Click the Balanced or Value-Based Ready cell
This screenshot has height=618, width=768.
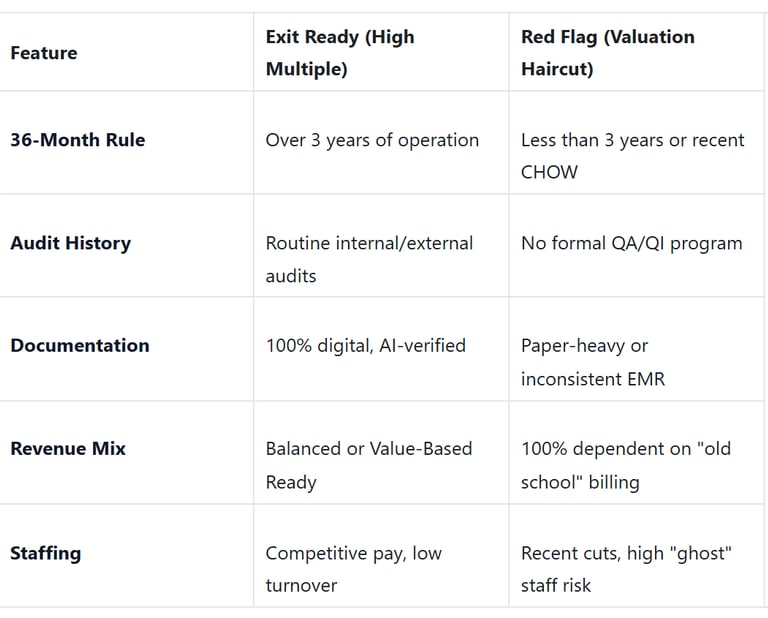coord(368,465)
